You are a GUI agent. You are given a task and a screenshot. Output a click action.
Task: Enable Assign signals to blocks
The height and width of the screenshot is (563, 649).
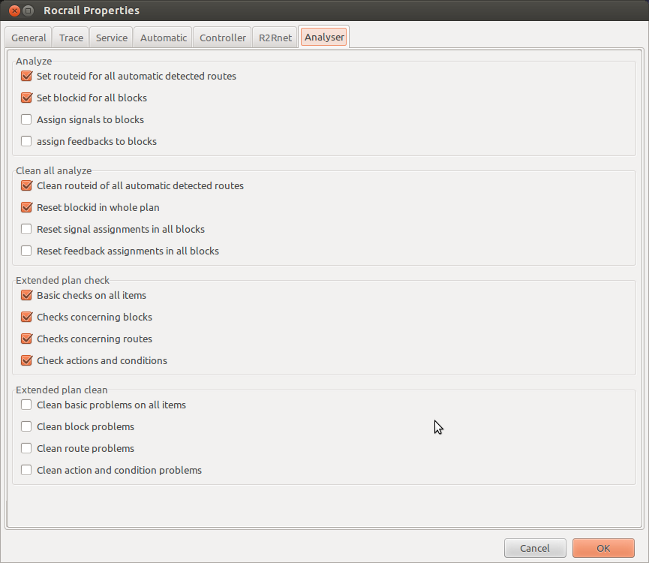click(27, 120)
